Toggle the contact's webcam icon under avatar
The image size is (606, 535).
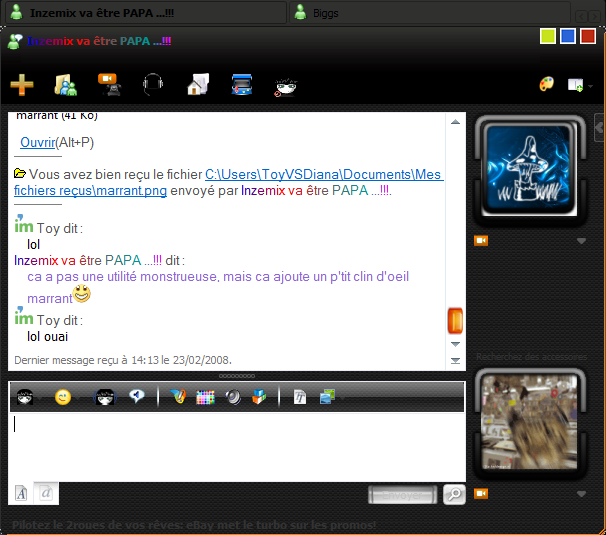(481, 241)
